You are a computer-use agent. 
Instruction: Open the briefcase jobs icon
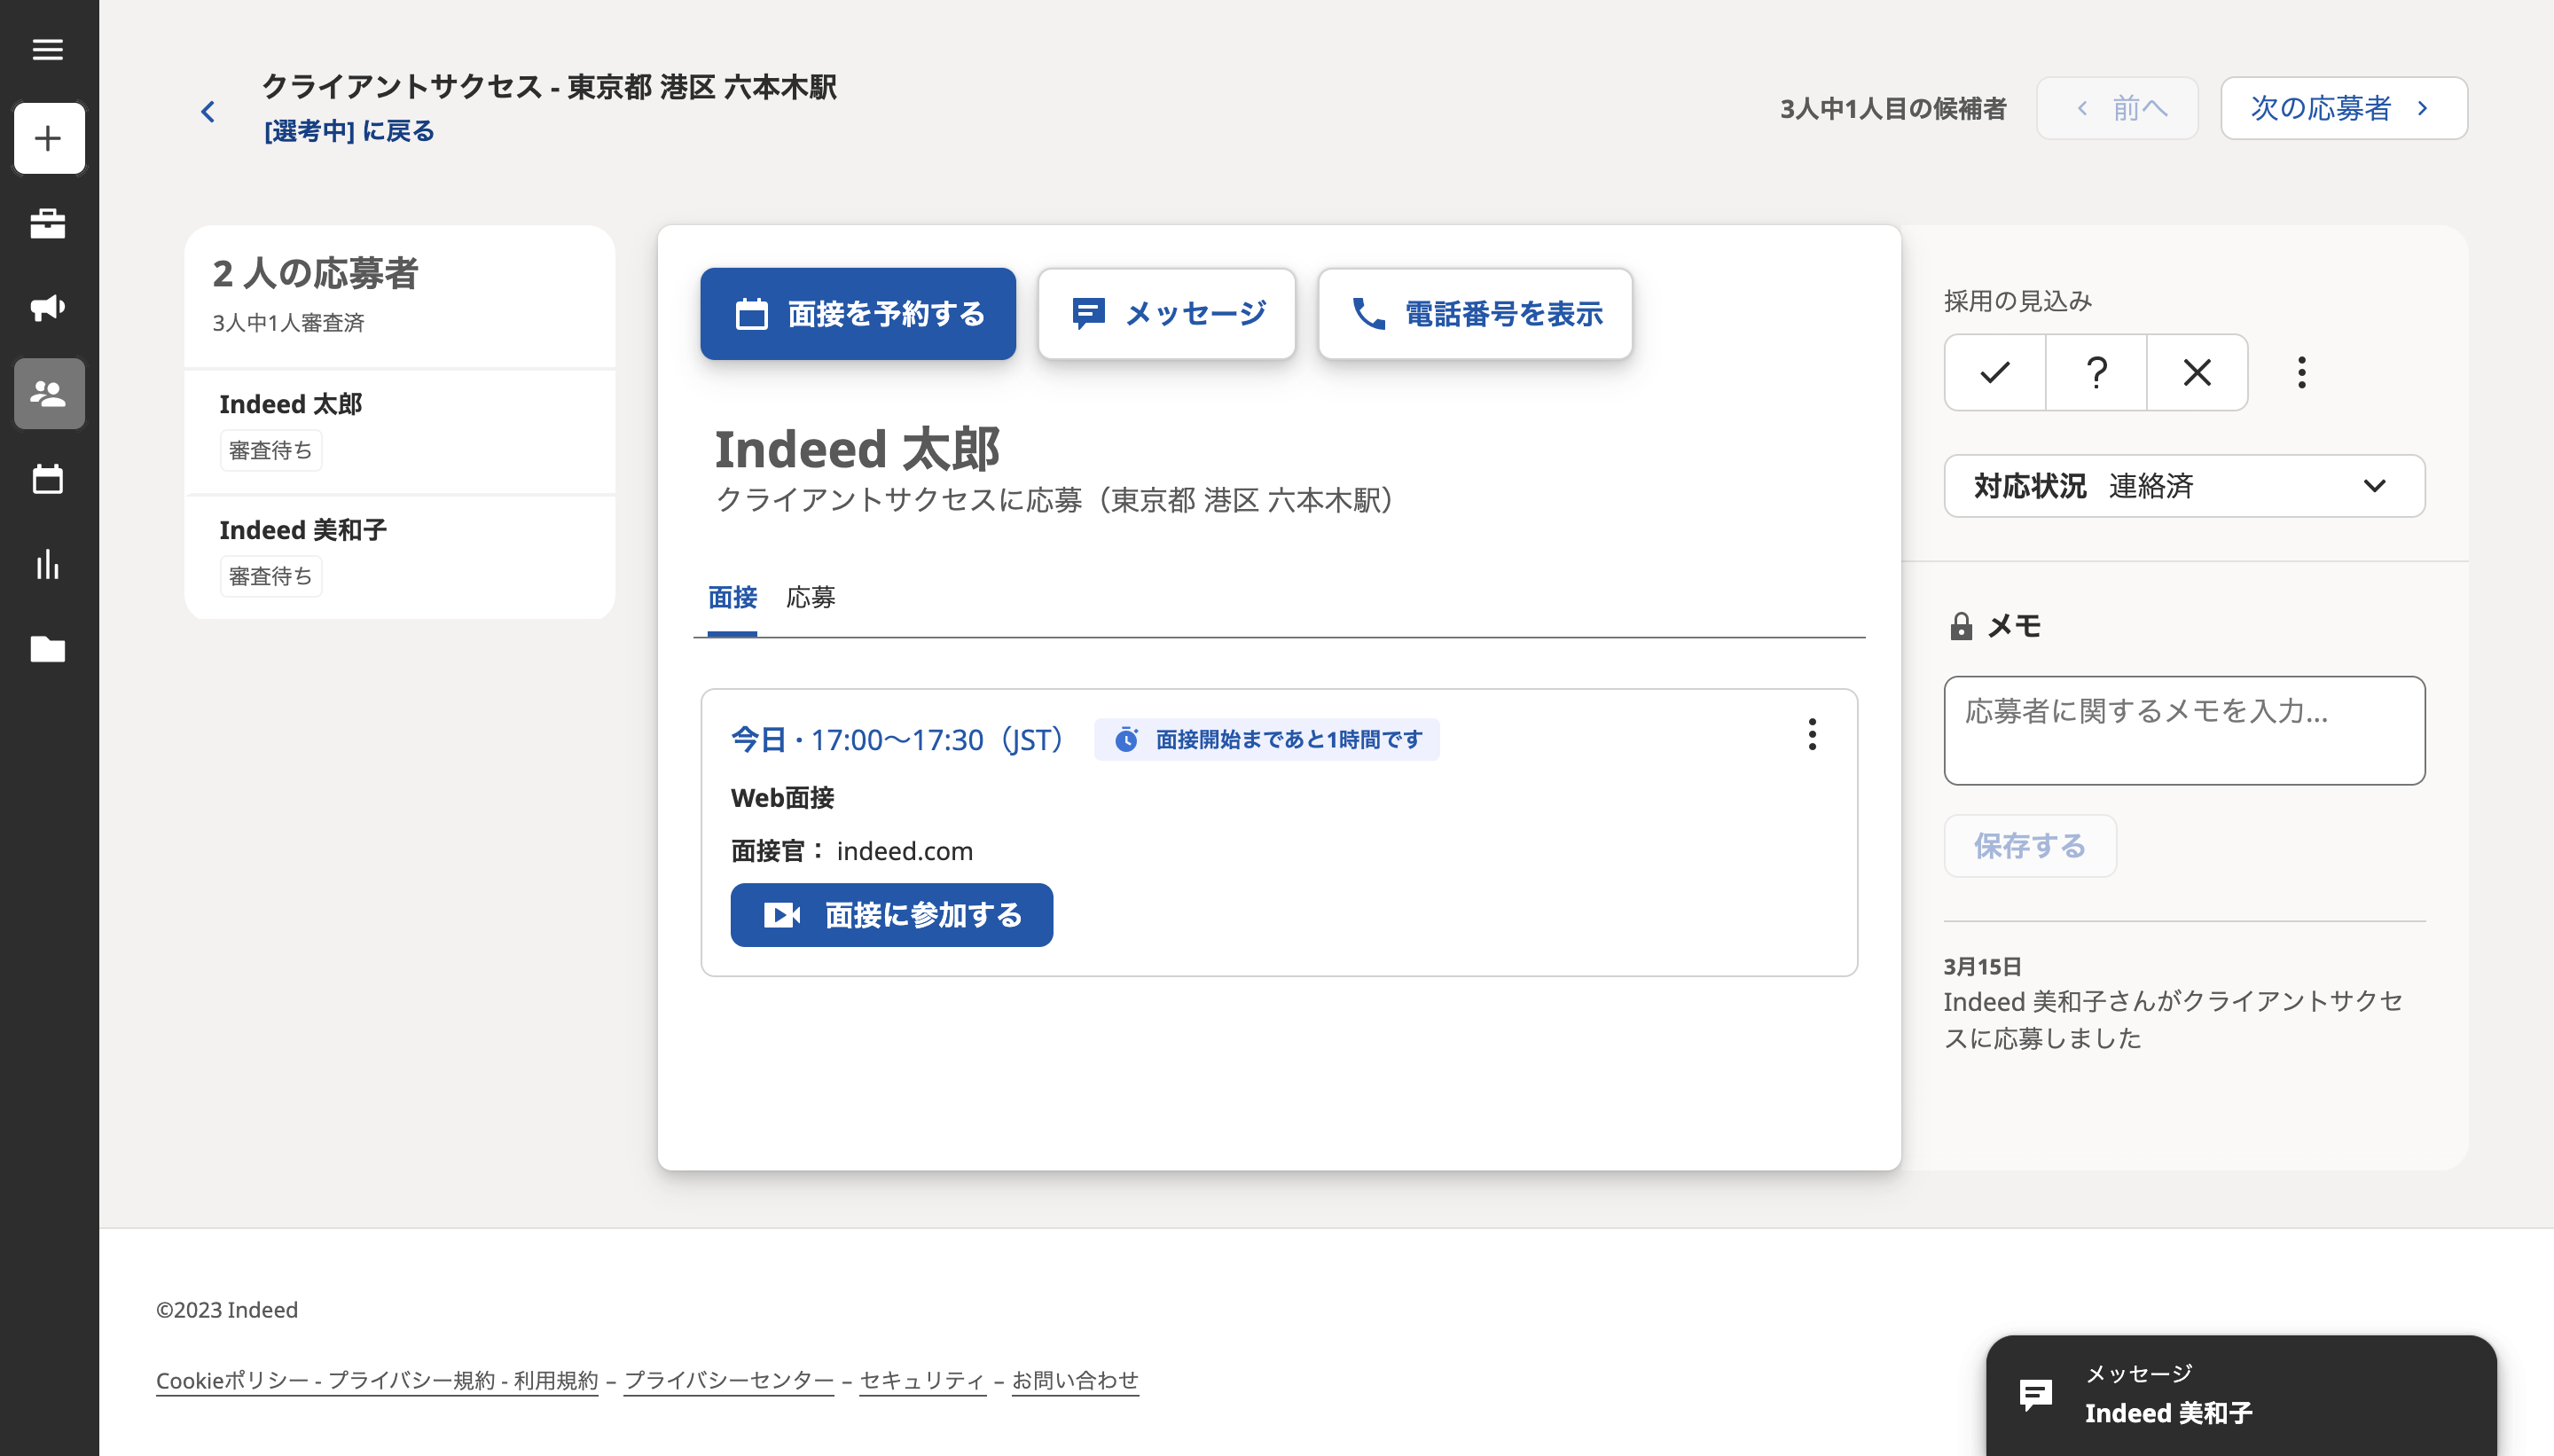[x=48, y=223]
